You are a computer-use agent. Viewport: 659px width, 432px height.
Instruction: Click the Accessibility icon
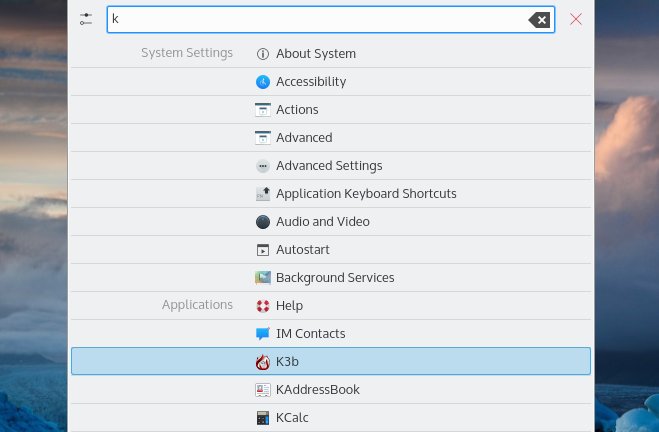(x=263, y=82)
